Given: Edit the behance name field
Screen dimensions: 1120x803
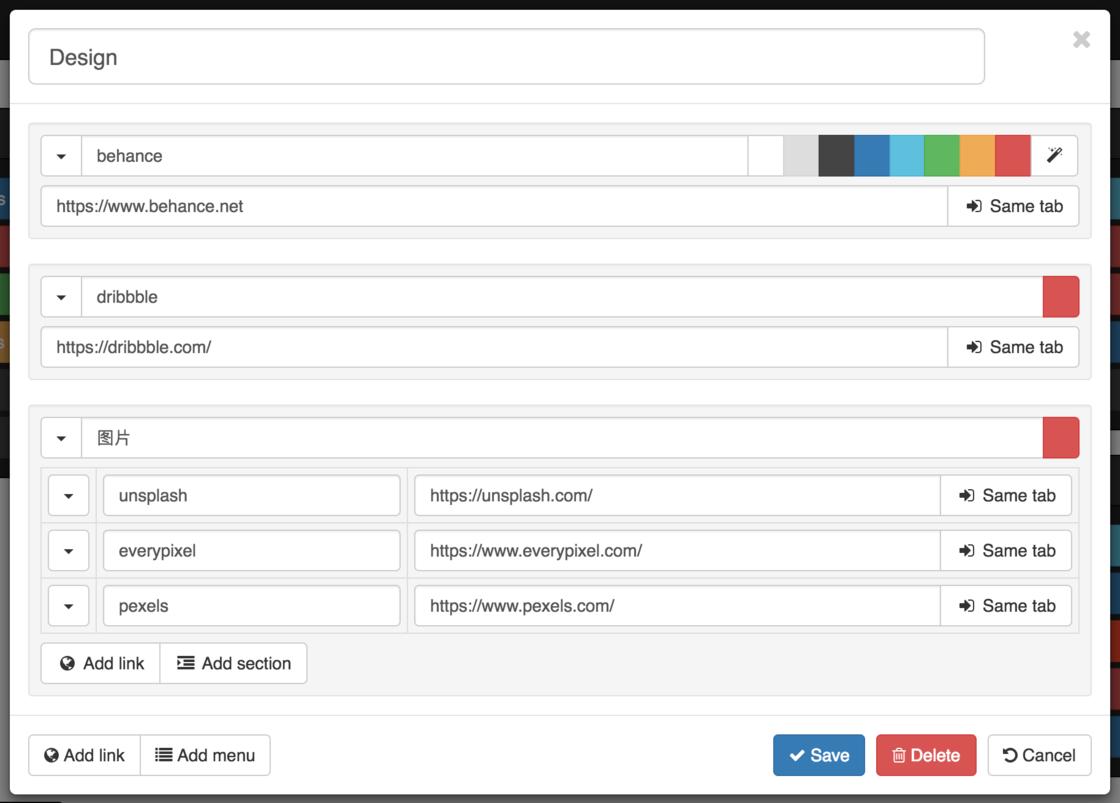Looking at the screenshot, I should click(415, 156).
